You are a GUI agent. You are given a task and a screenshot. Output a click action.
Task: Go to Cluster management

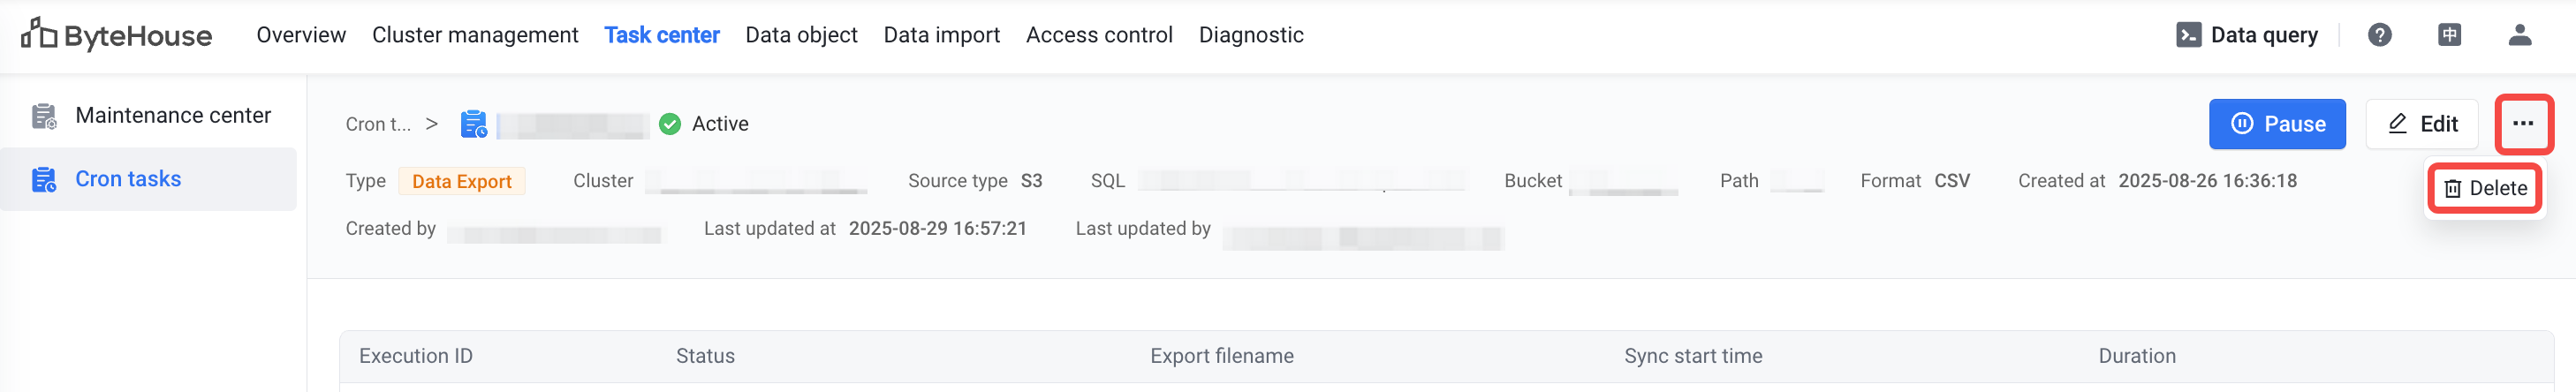tap(475, 35)
